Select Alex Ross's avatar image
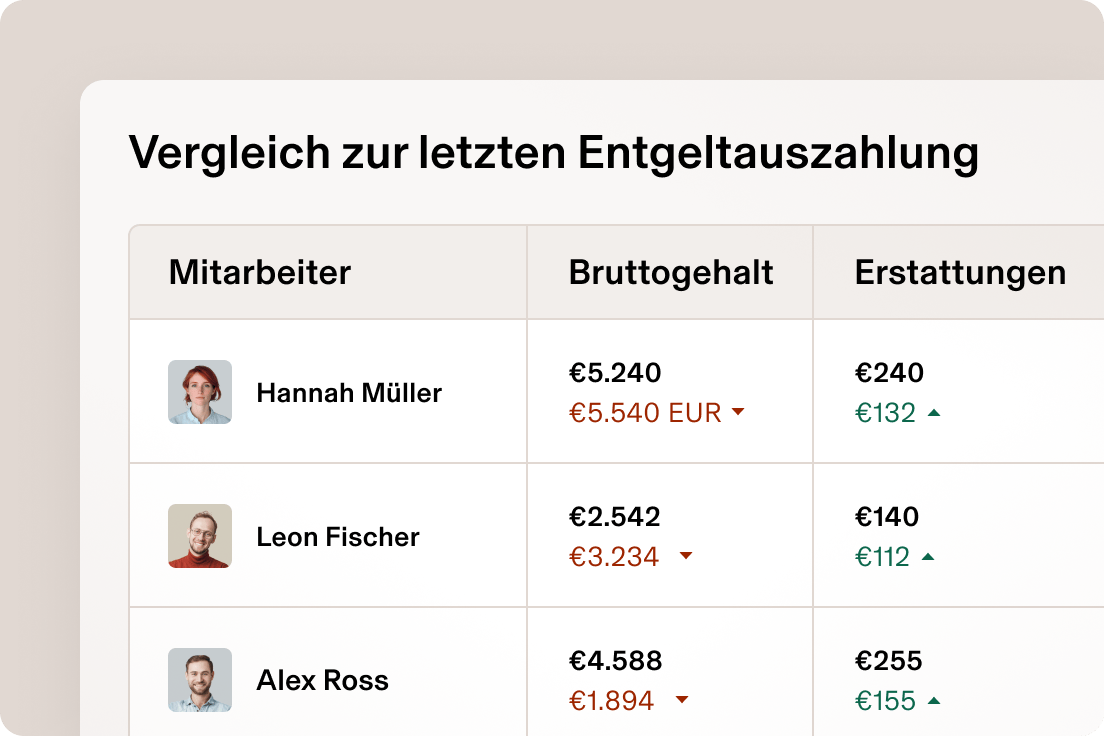The width and height of the screenshot is (1104, 736). tap(199, 680)
